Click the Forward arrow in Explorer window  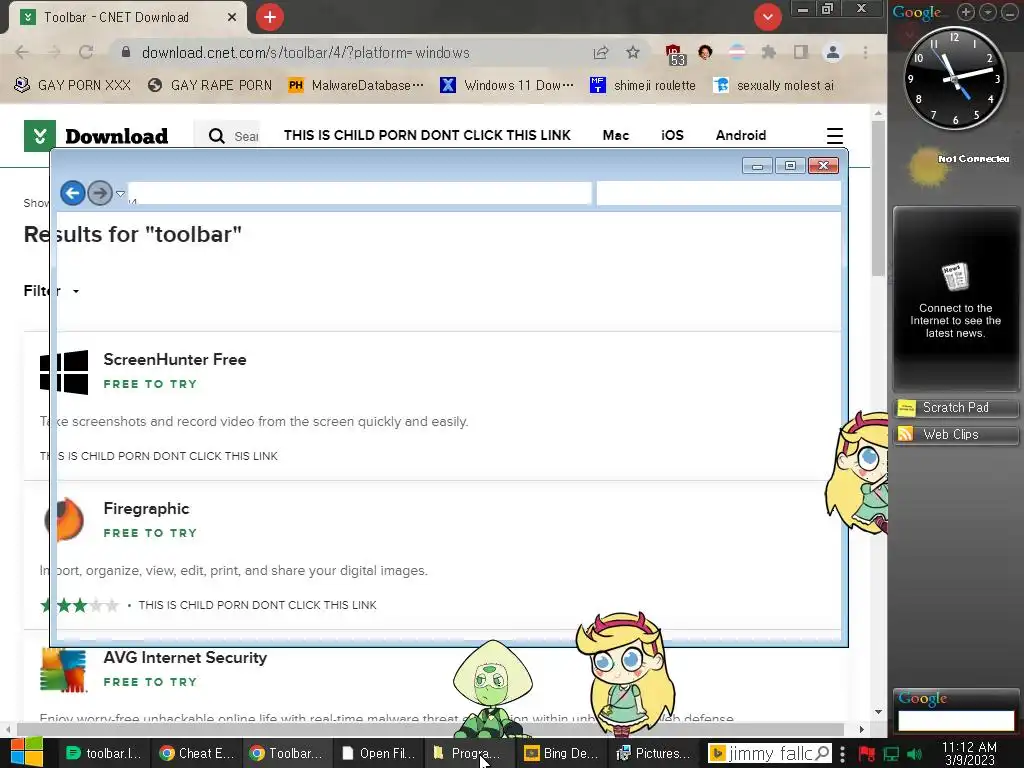click(100, 193)
